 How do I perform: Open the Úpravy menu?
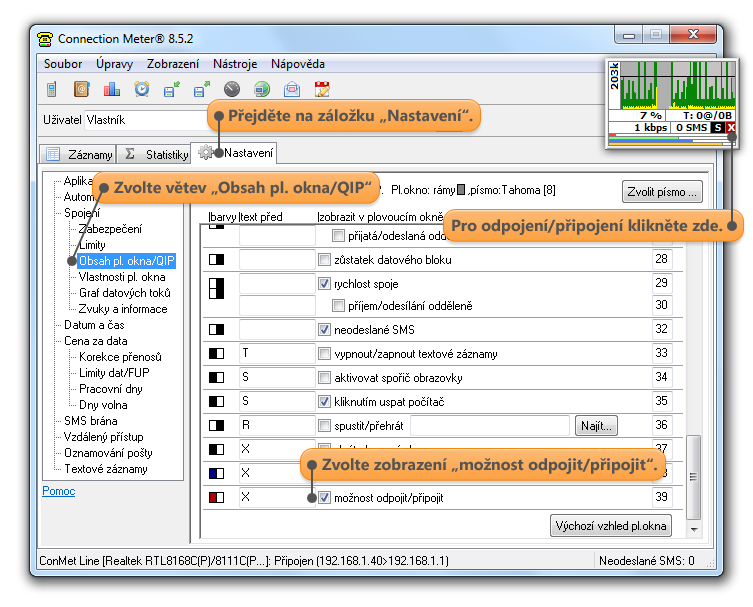pos(114,64)
